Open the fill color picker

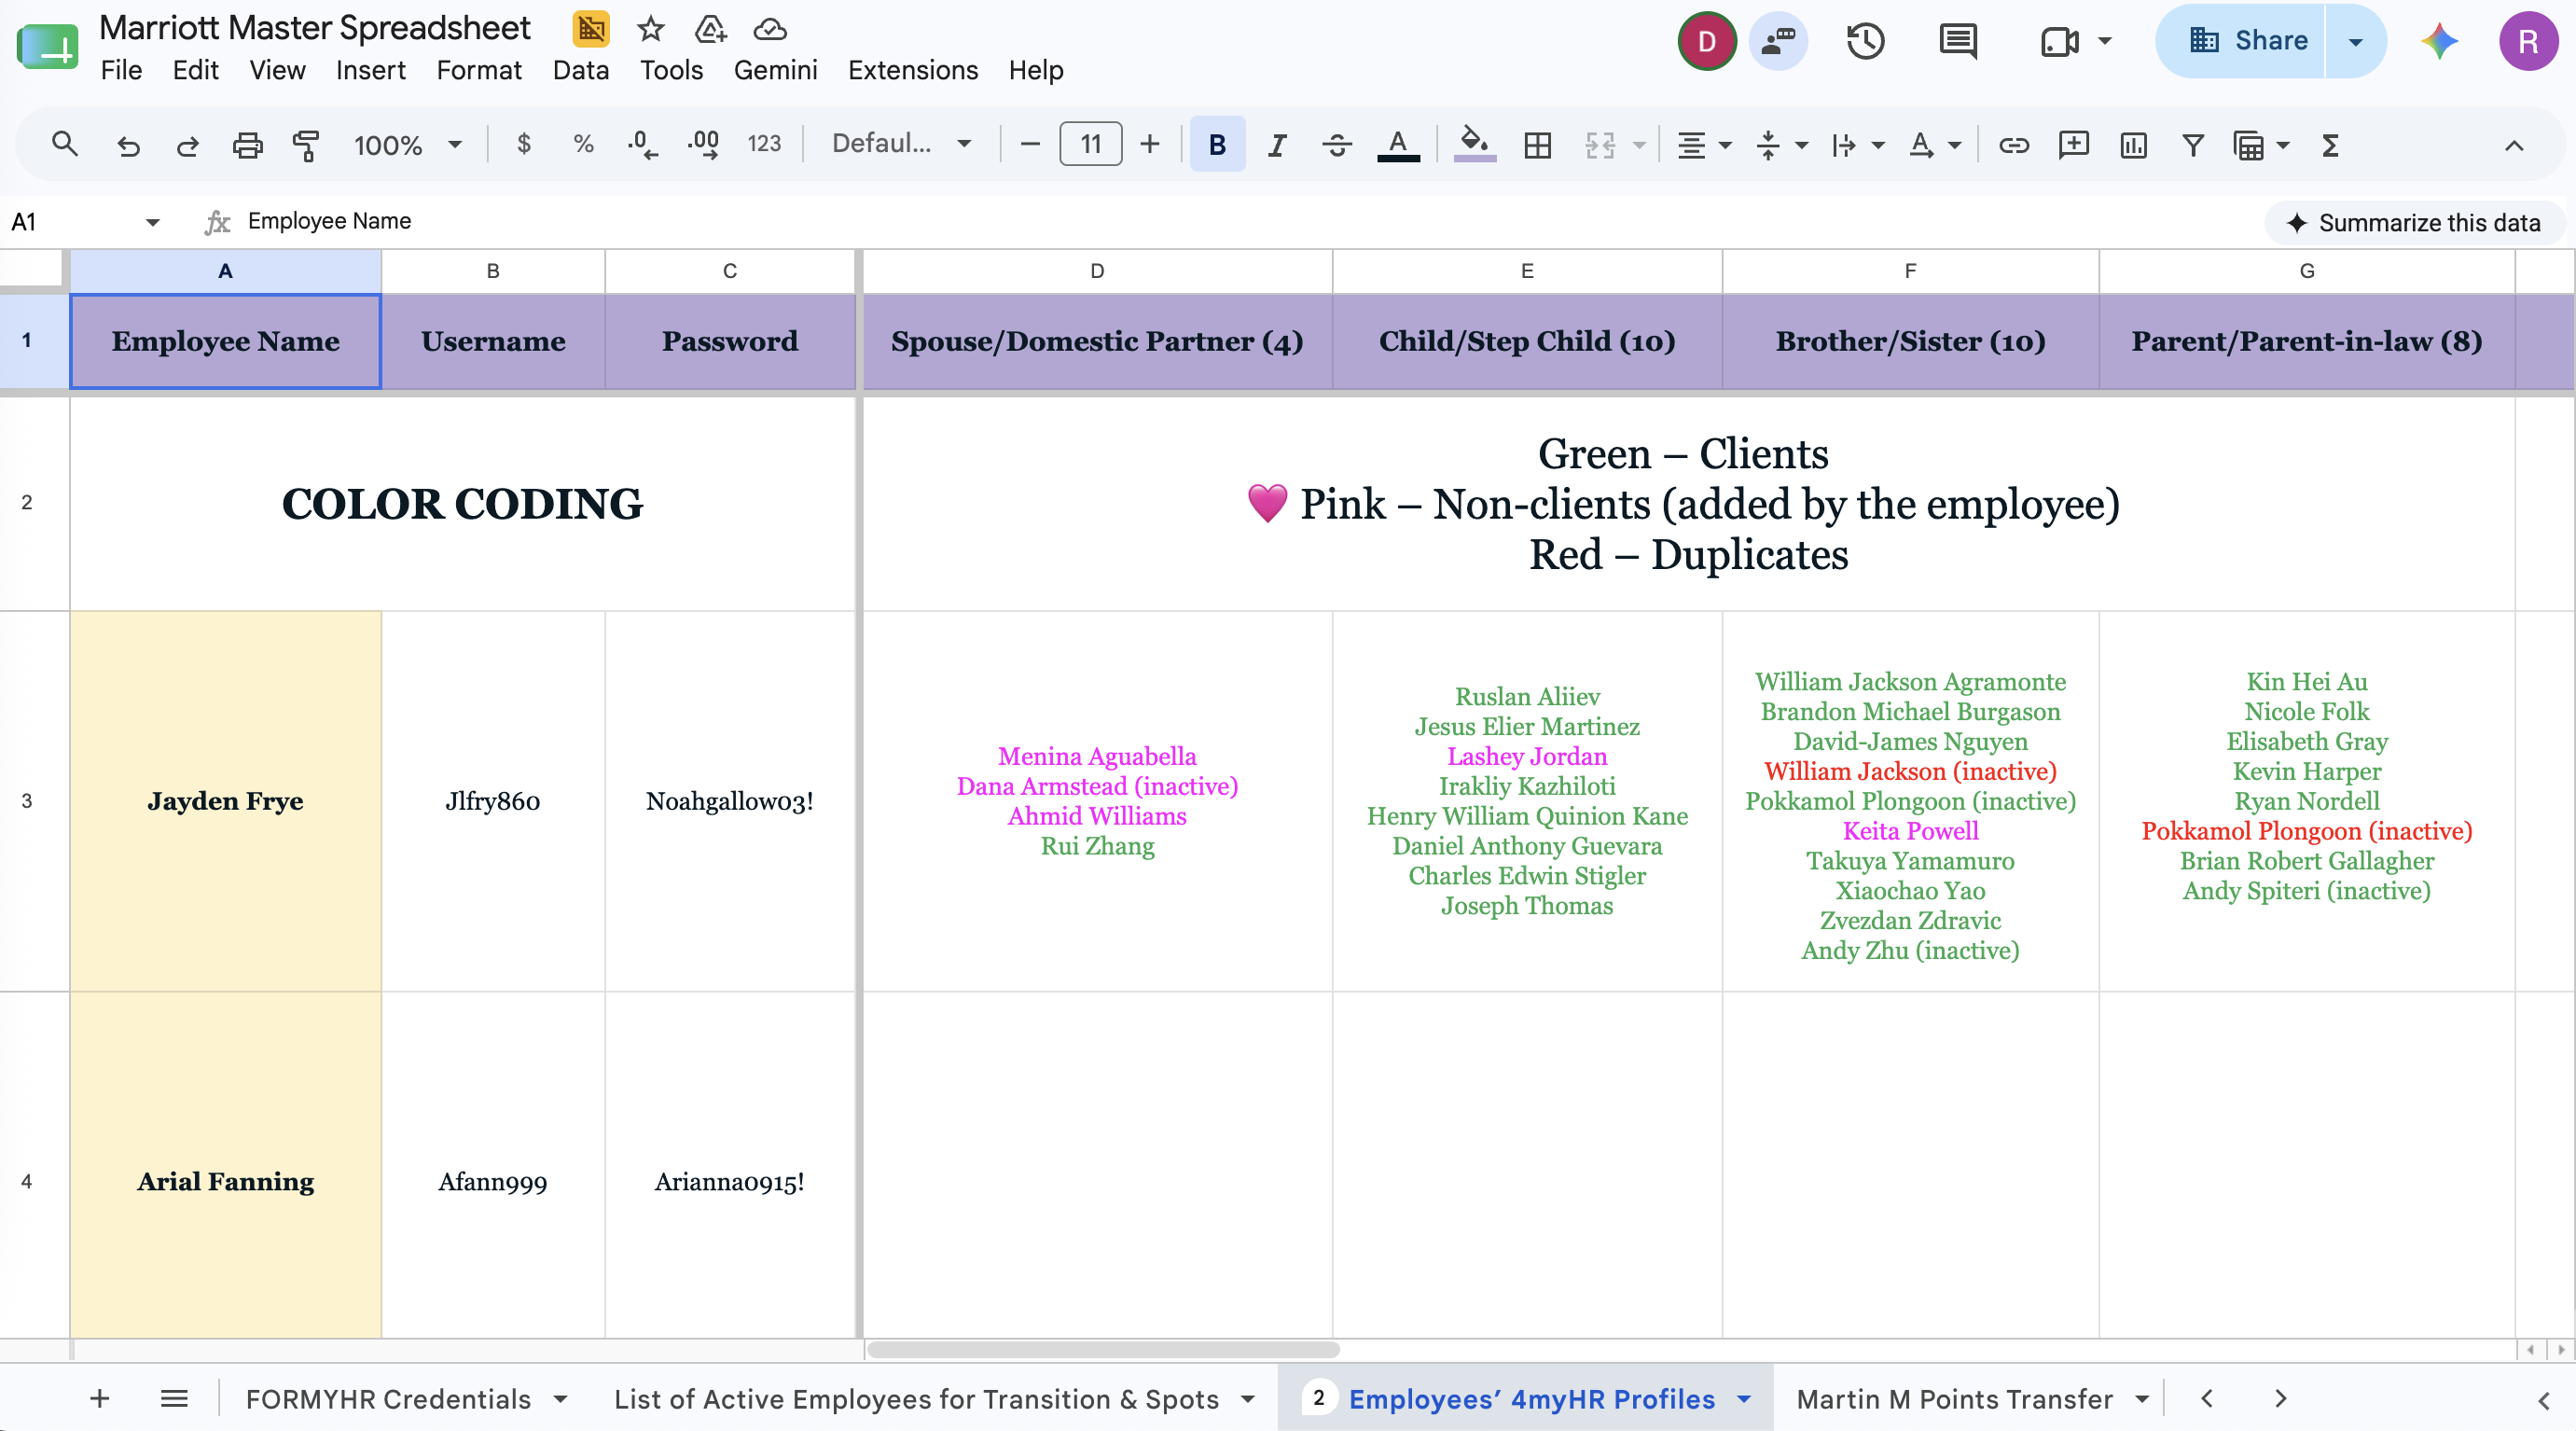coord(1474,145)
